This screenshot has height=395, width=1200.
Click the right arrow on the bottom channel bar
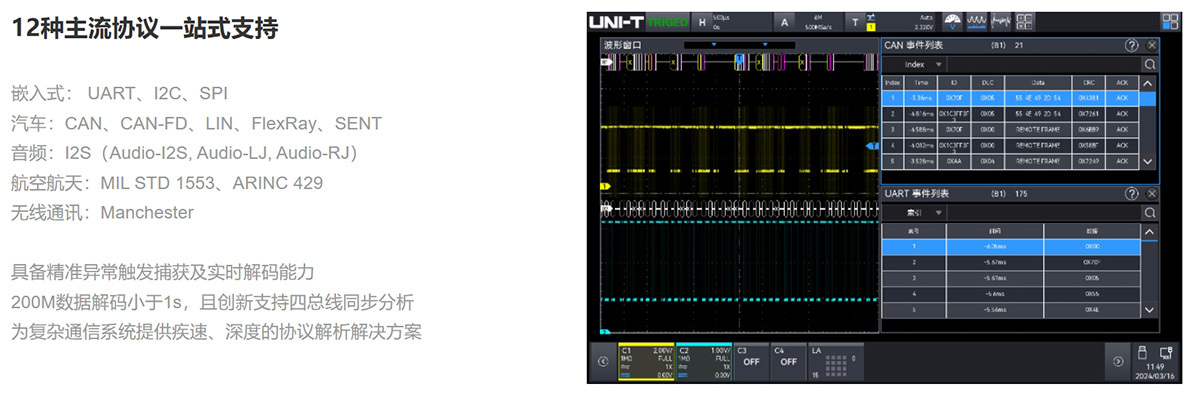click(1119, 362)
